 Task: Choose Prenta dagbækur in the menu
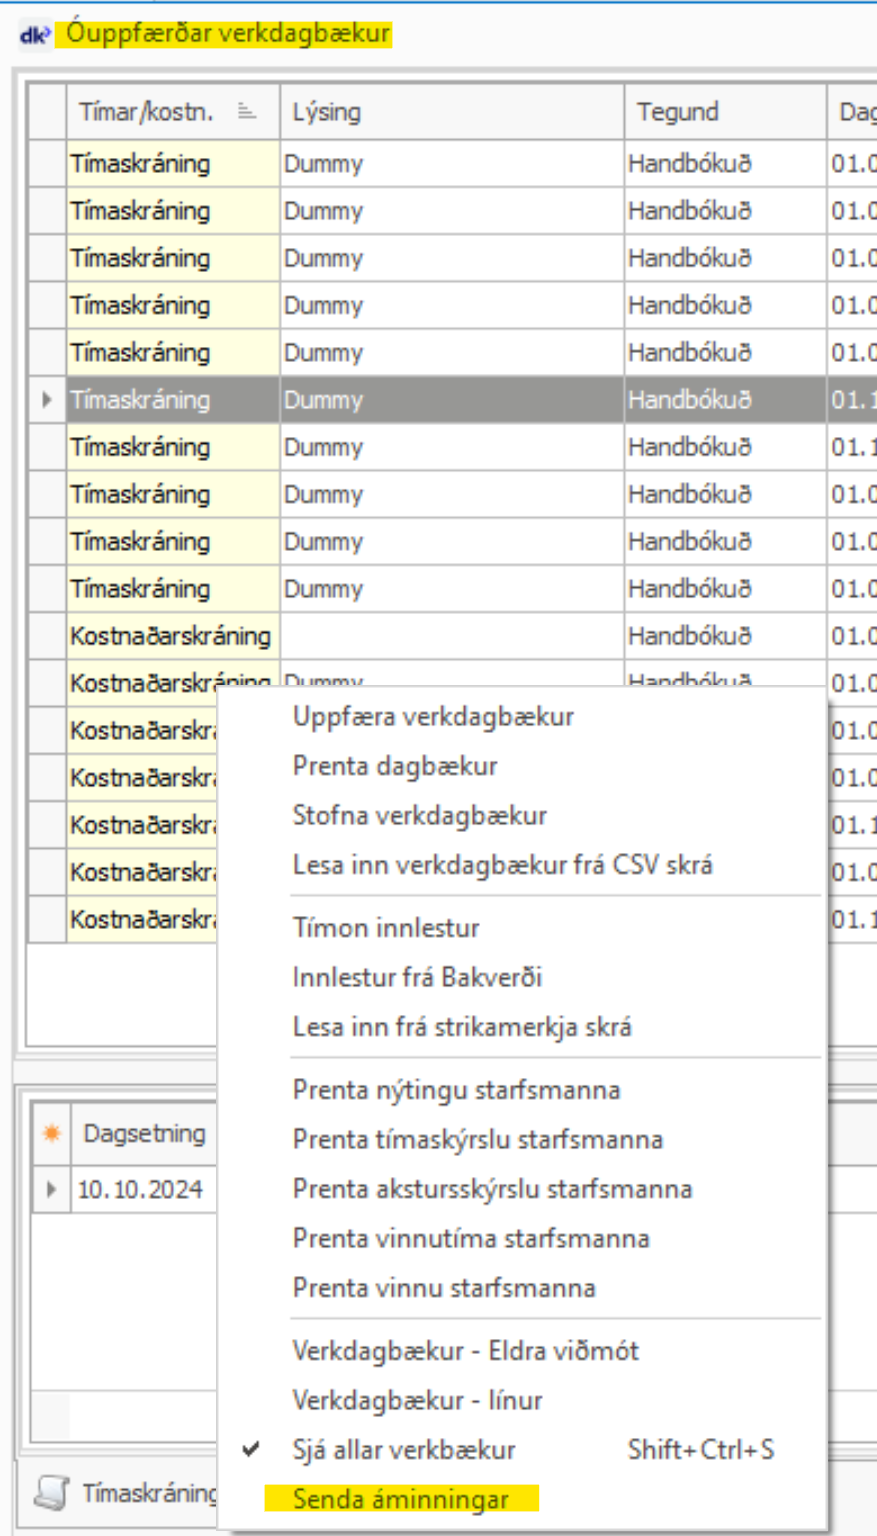(x=395, y=766)
